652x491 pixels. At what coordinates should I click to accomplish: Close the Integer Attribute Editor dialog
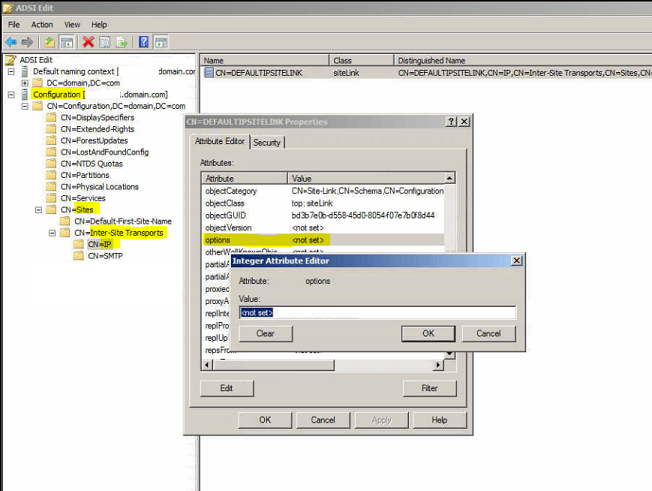coord(516,261)
